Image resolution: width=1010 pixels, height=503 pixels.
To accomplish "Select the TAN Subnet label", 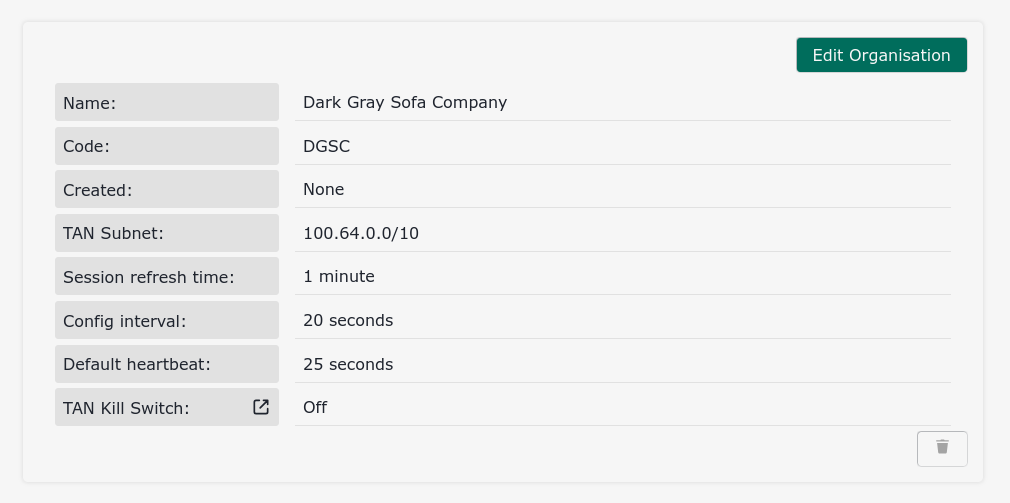I will click(x=113, y=233).
